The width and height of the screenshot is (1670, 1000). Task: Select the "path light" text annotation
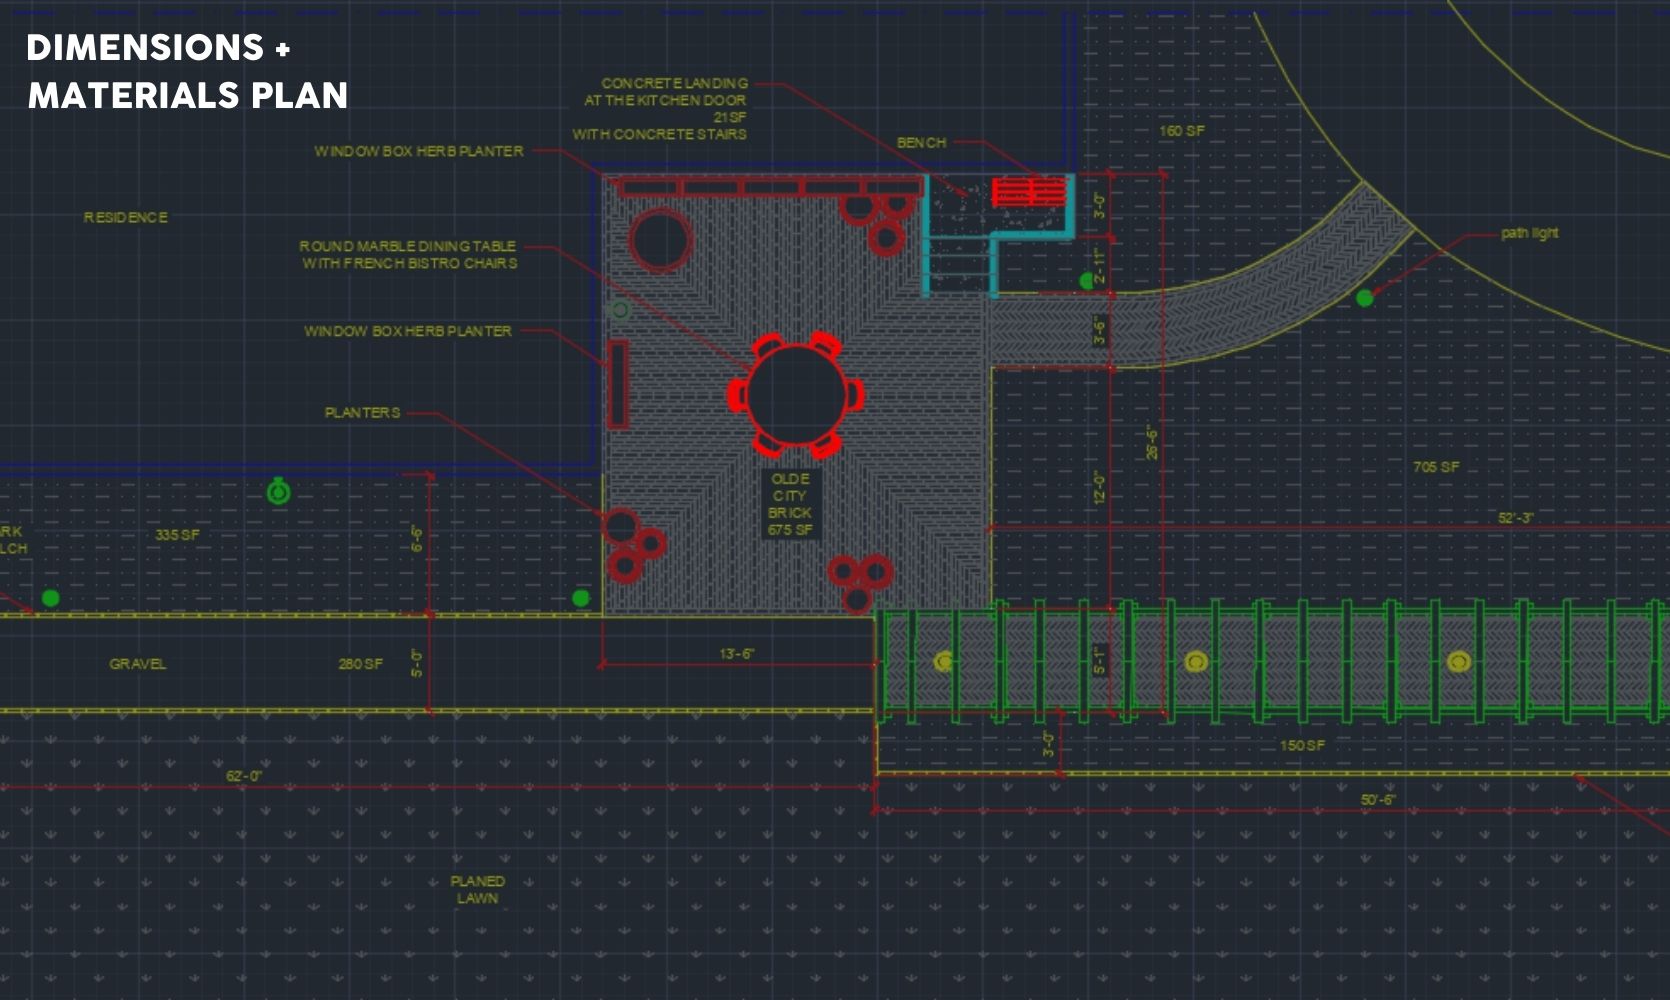(1529, 233)
